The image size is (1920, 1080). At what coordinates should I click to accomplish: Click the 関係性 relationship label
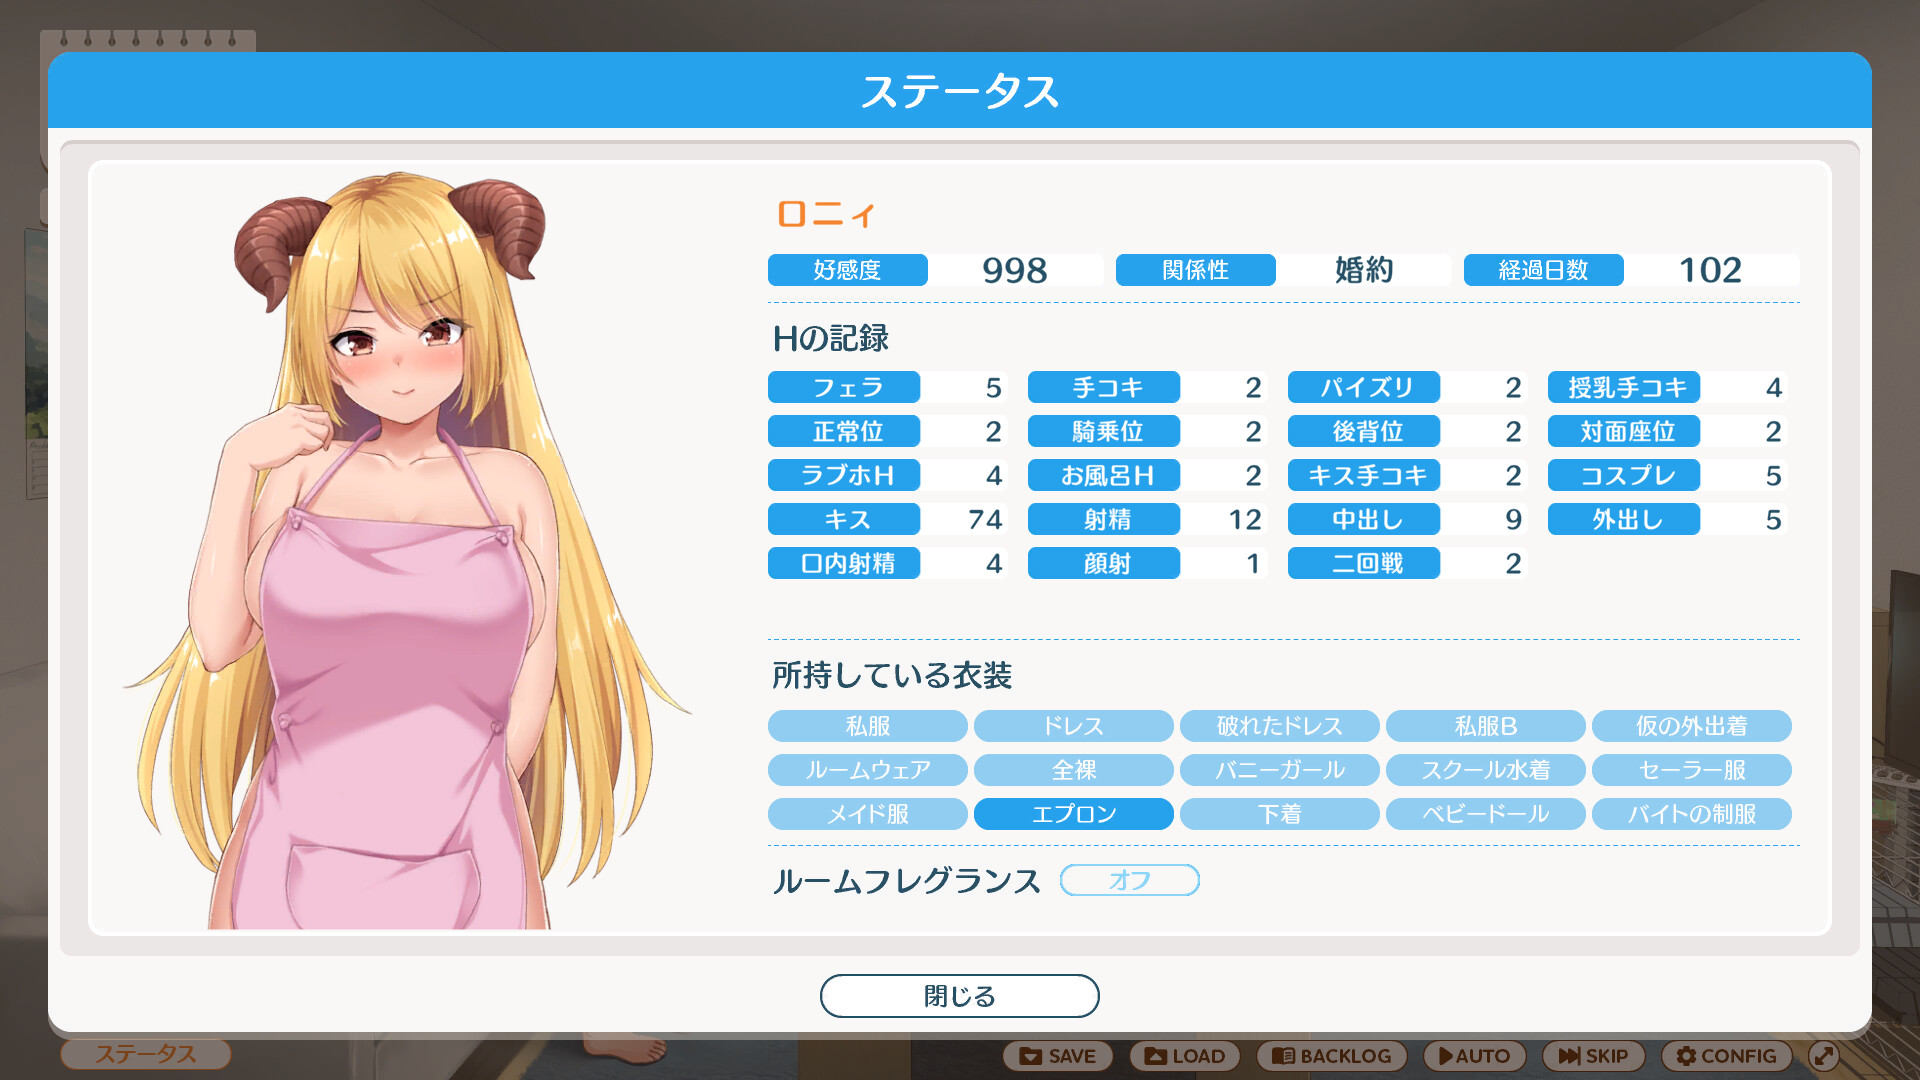click(1196, 269)
